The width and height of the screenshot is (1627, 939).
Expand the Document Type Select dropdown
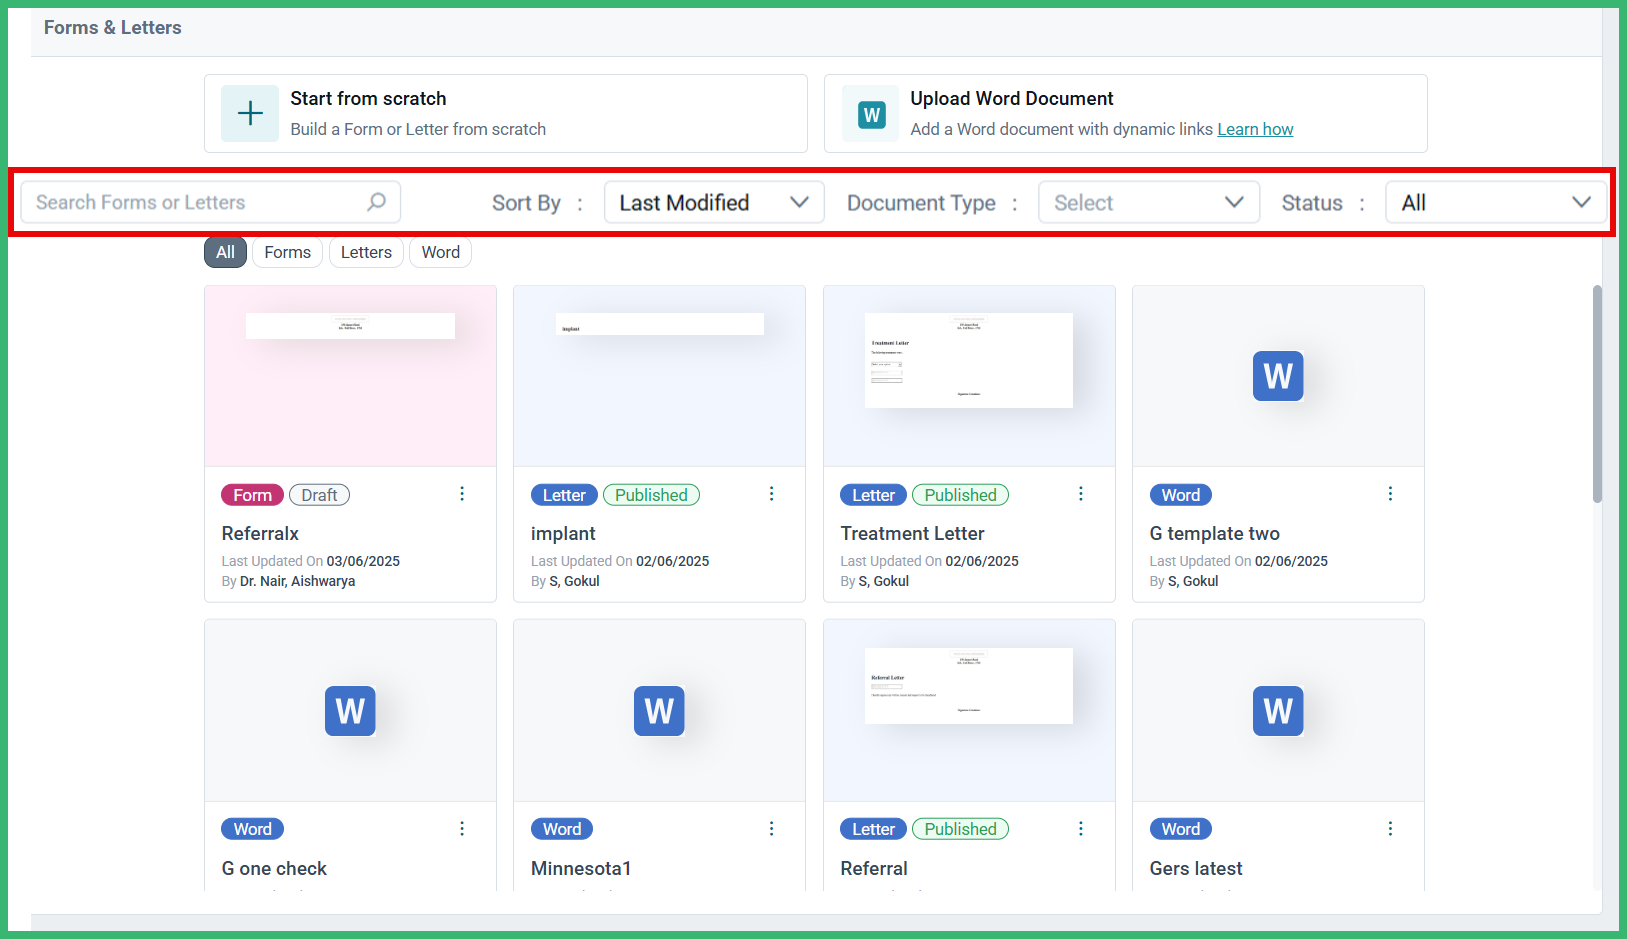1148,202
